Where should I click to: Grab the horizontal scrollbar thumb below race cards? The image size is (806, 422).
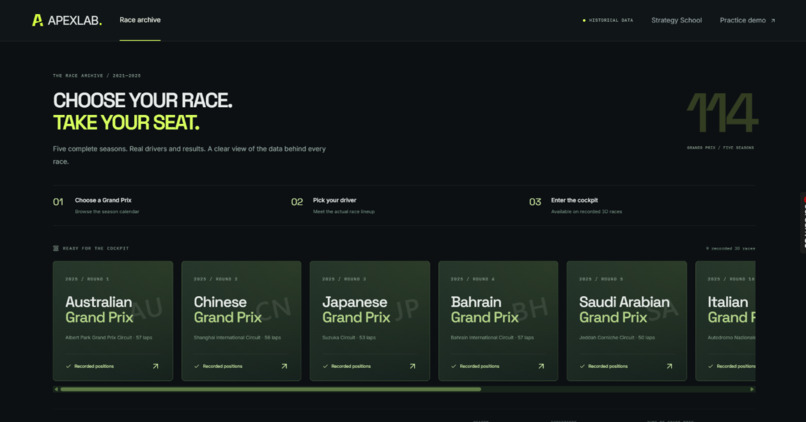[x=270, y=389]
